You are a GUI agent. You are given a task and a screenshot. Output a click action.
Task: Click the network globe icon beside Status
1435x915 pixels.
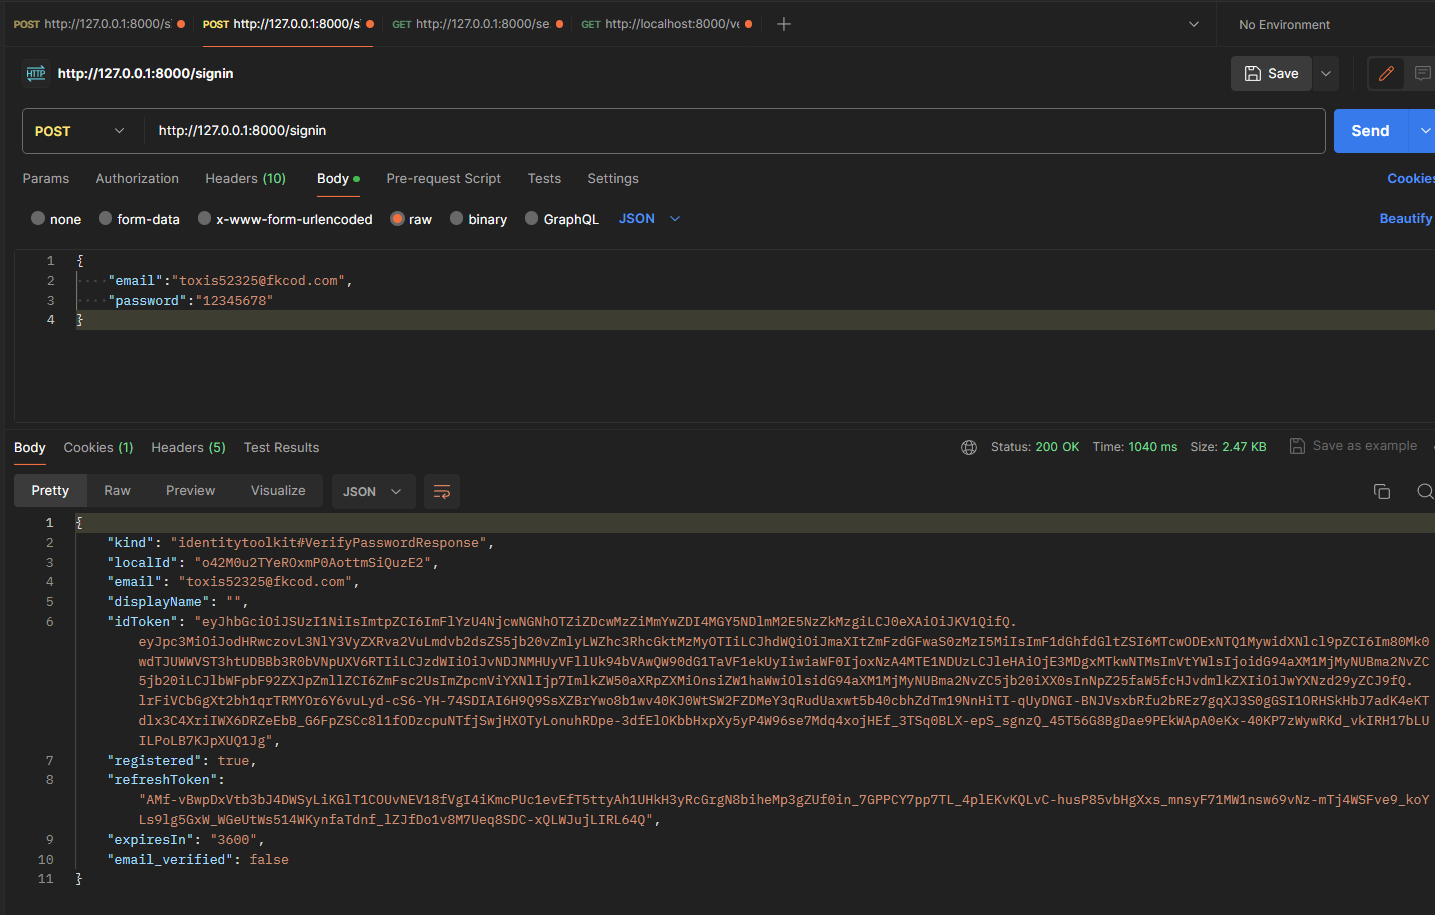pyautogui.click(x=969, y=447)
